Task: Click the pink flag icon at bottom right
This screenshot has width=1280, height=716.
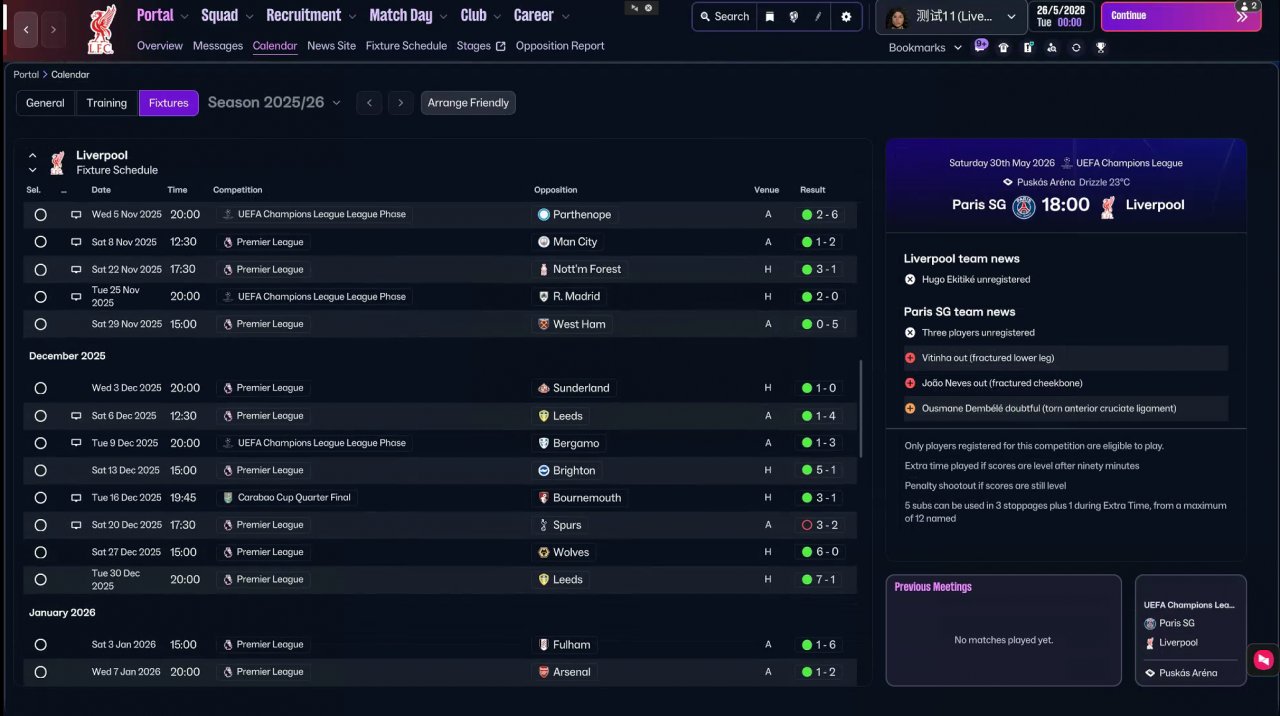Action: tap(1263, 659)
